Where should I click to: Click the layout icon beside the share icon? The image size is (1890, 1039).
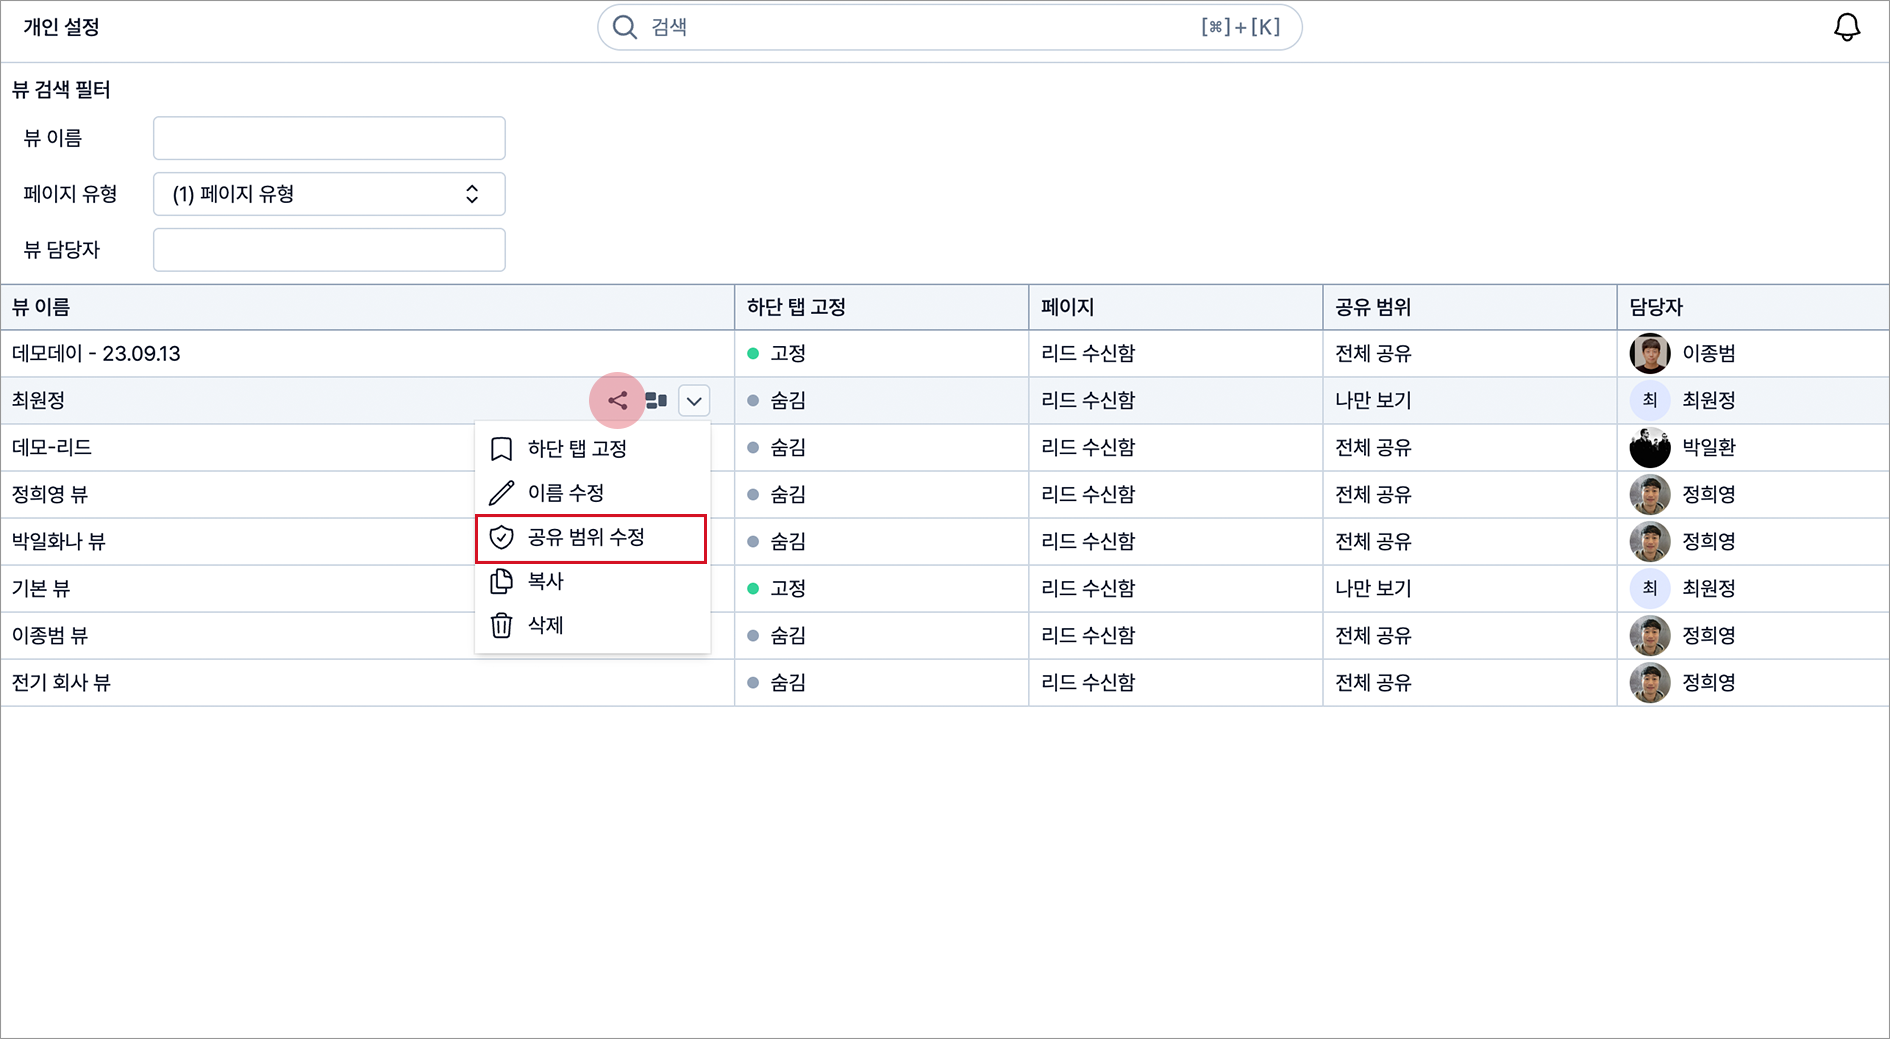point(656,400)
